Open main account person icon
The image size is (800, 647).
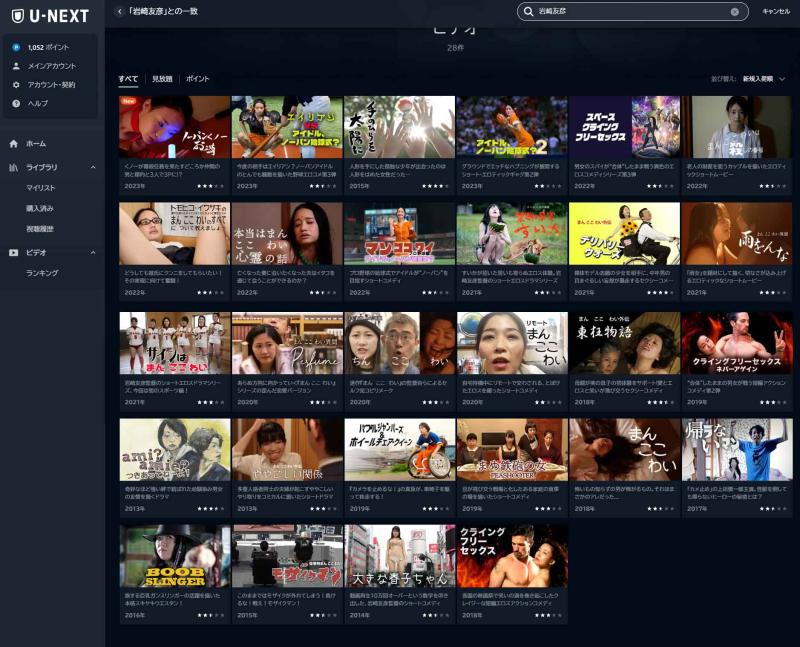coord(16,66)
